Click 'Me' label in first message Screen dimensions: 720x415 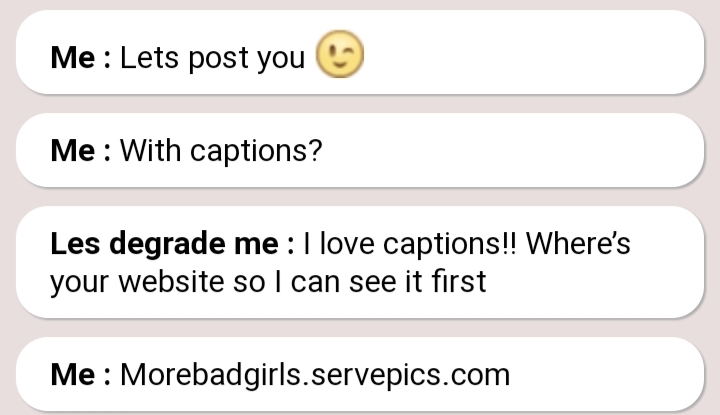(x=72, y=57)
